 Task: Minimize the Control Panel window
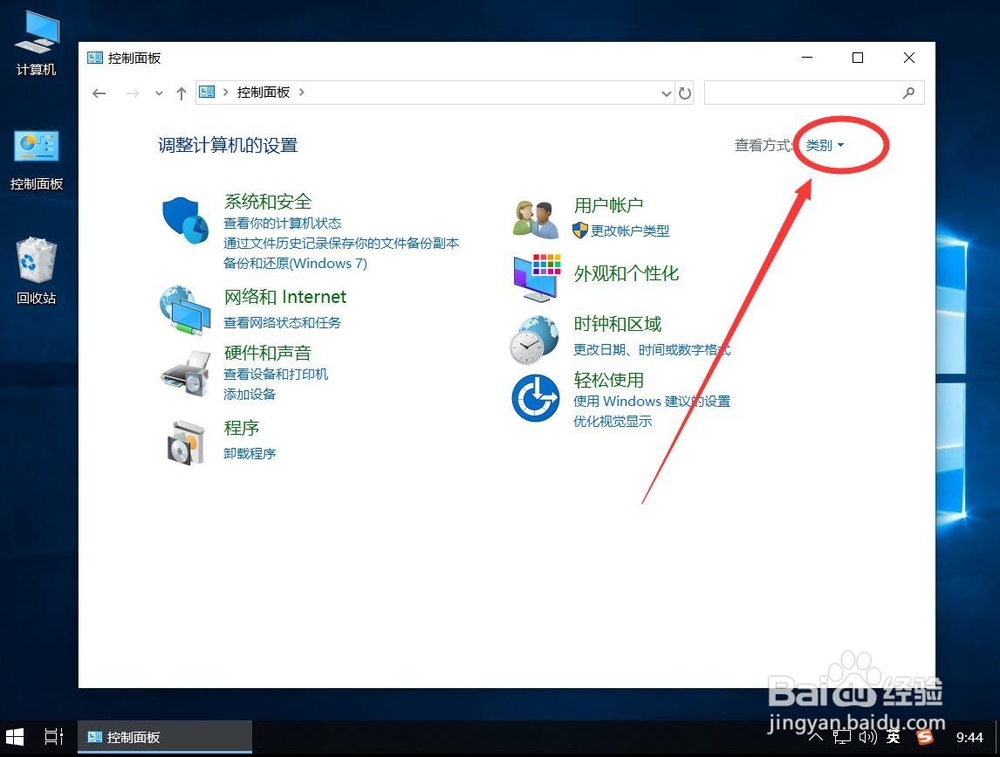click(807, 58)
